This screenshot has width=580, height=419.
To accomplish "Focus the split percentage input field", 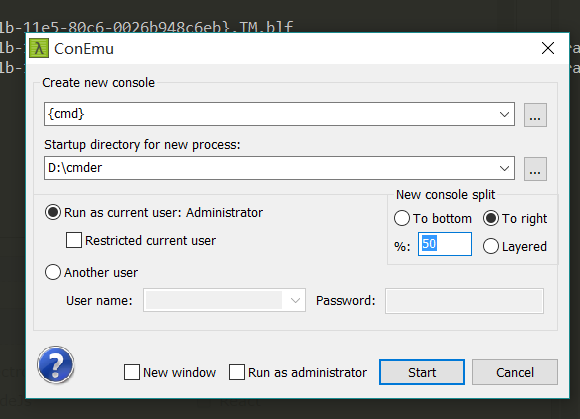I will coord(445,244).
